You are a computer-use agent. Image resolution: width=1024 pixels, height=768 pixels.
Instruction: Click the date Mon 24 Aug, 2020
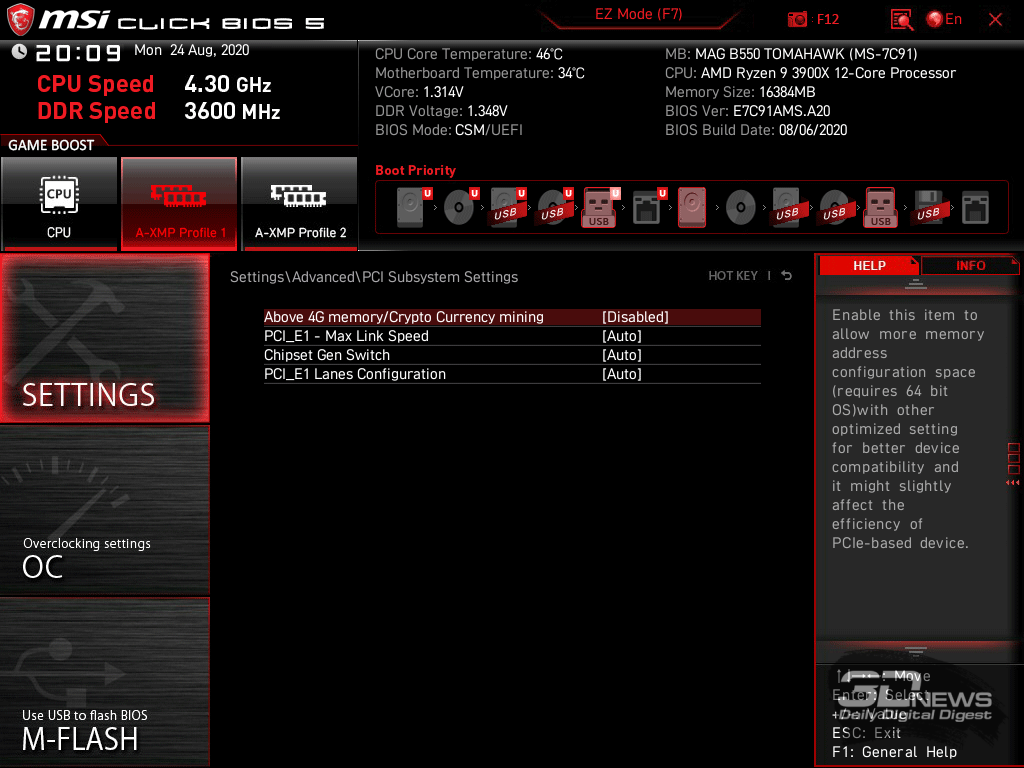coord(191,50)
